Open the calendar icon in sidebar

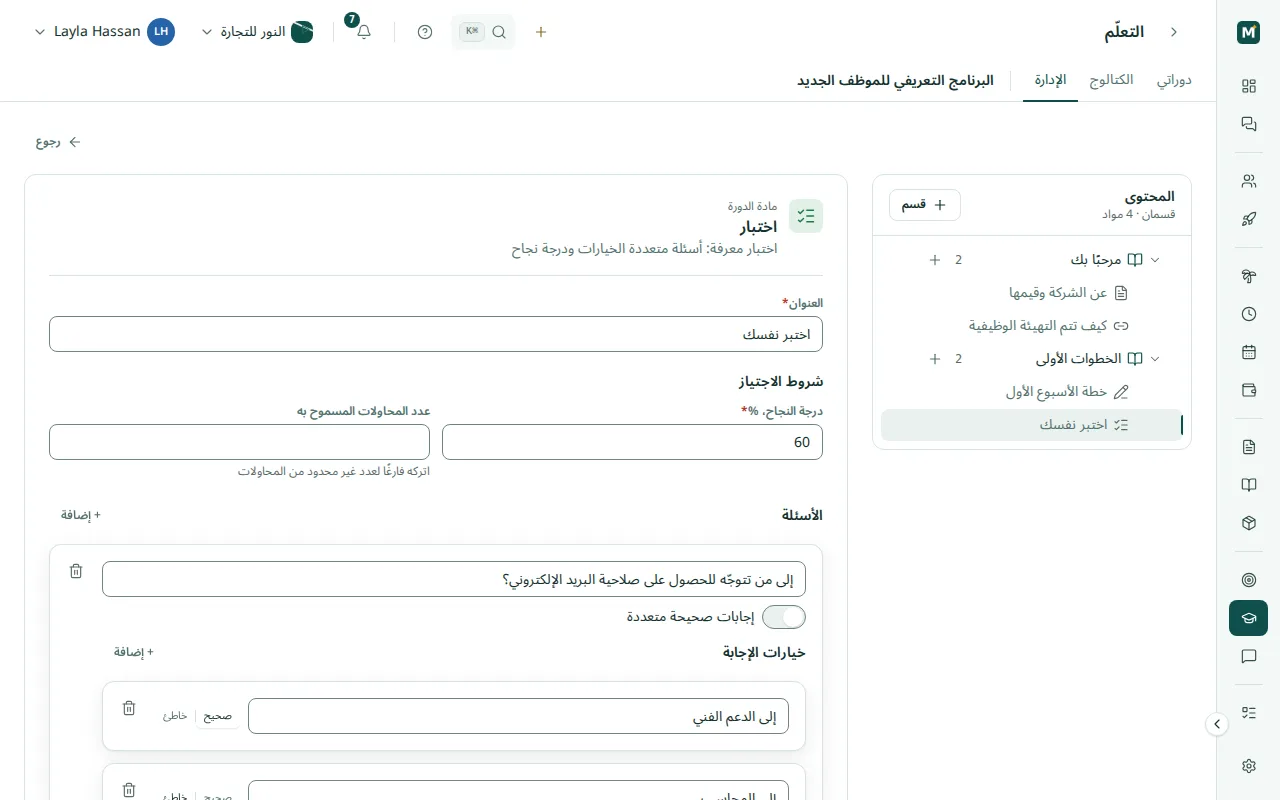[1248, 352]
